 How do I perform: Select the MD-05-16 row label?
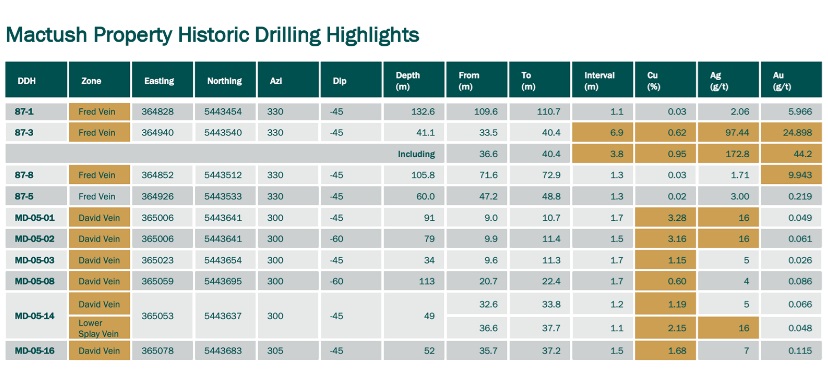36,351
